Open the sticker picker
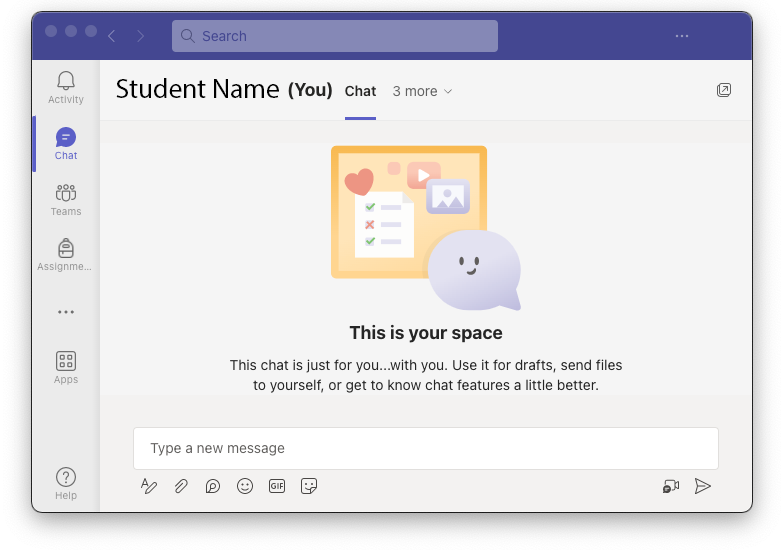781x557 pixels. point(309,486)
